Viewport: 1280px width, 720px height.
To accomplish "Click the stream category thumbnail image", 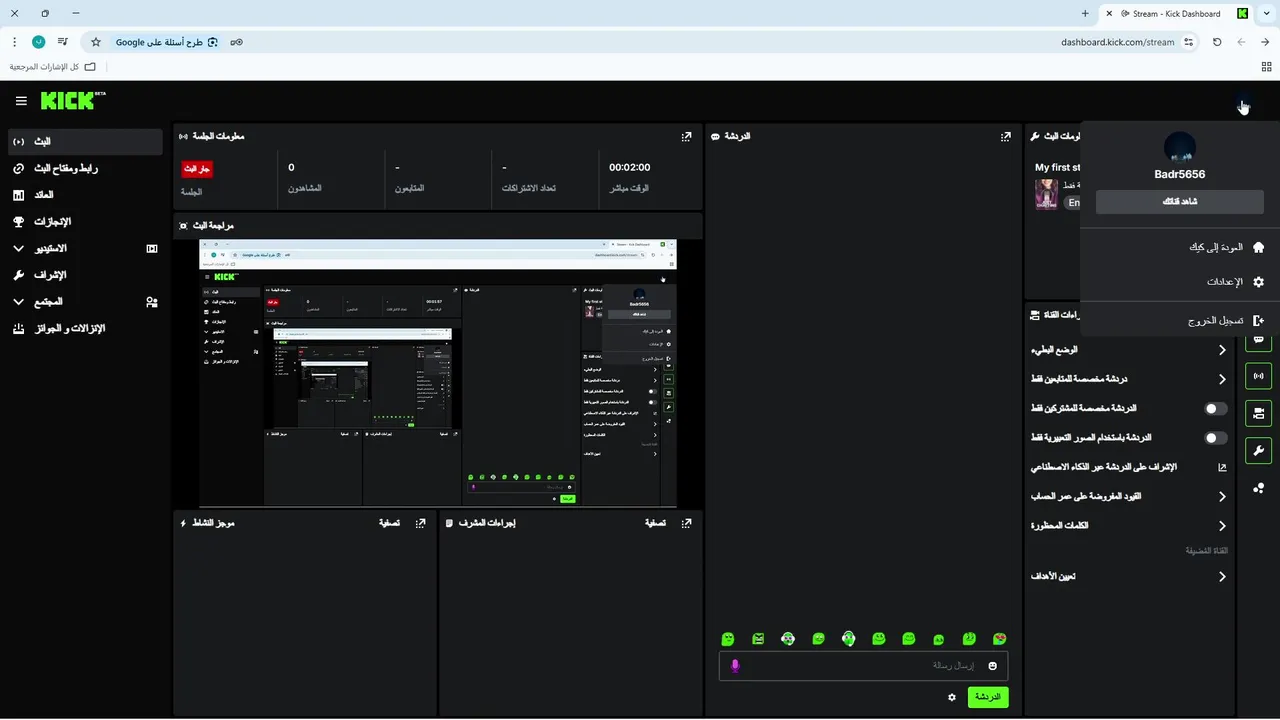I will click(1046, 194).
